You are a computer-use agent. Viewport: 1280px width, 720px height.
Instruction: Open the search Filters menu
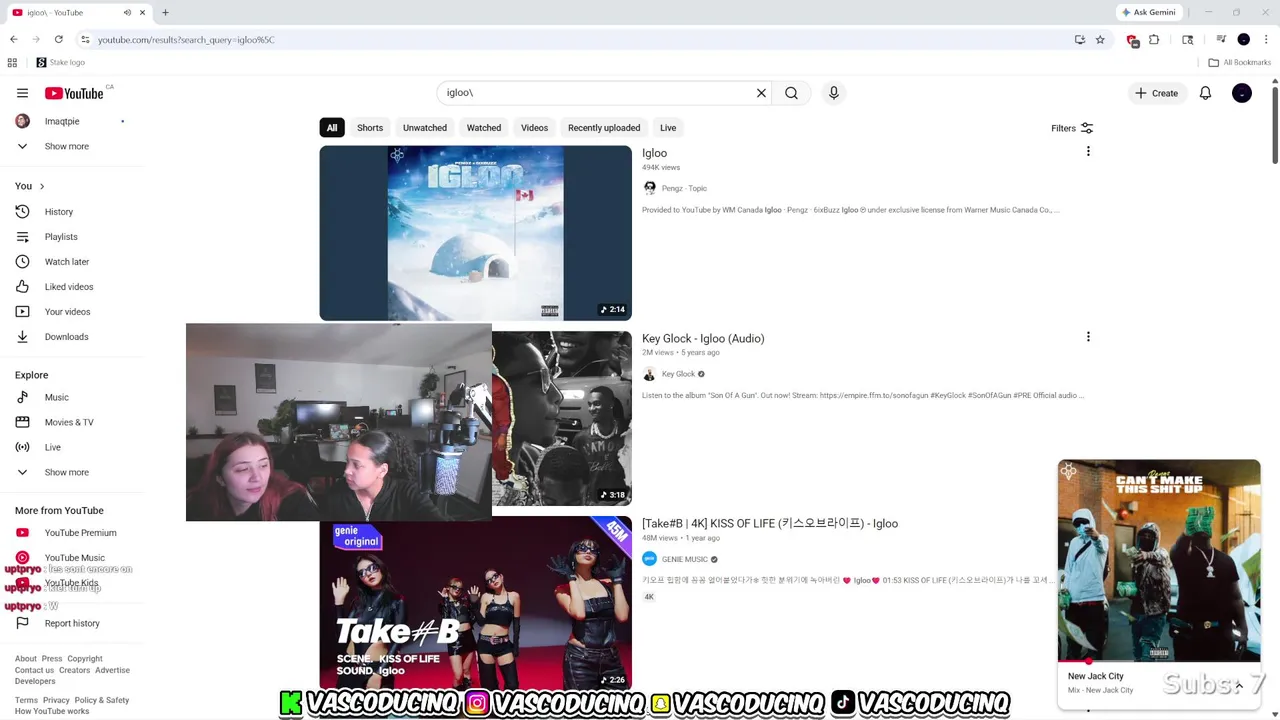(1072, 128)
